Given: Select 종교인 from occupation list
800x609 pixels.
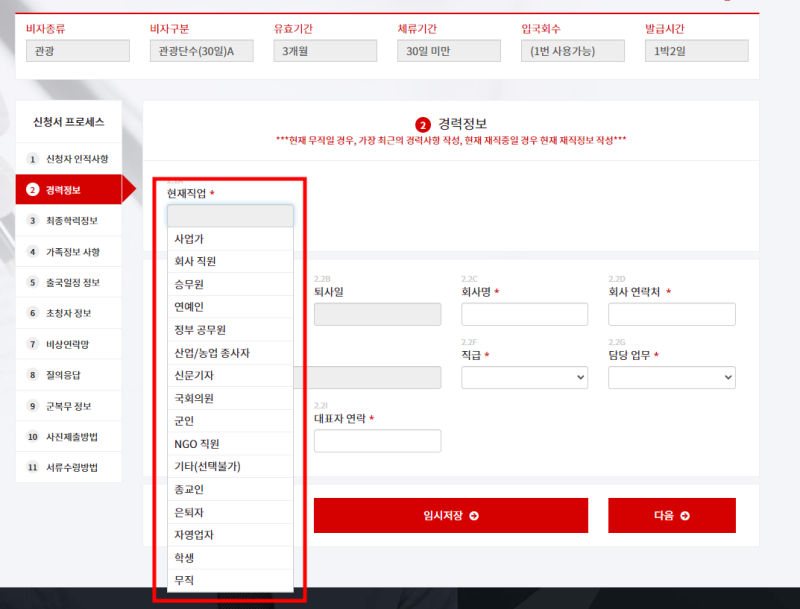Looking at the screenshot, I should 230,489.
